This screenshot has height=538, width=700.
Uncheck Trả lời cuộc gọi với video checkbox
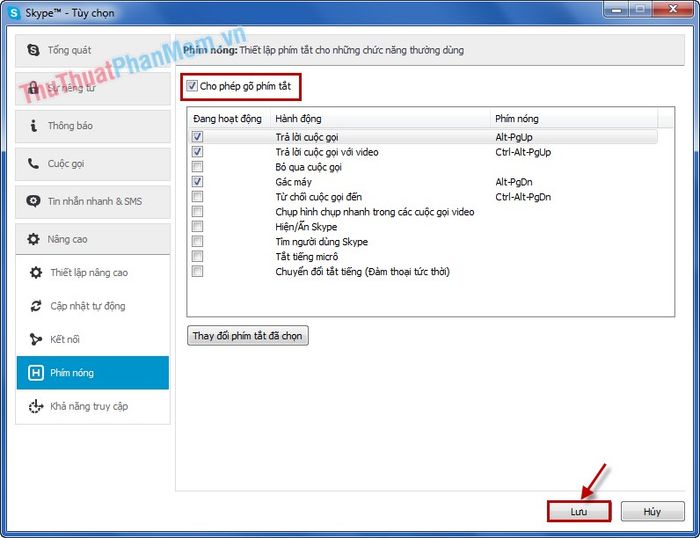pyautogui.click(x=197, y=152)
